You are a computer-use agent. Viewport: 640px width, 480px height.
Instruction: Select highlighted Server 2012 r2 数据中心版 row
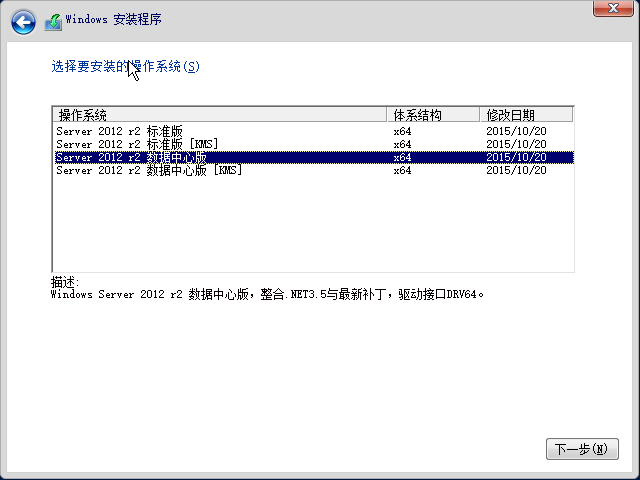click(x=313, y=157)
